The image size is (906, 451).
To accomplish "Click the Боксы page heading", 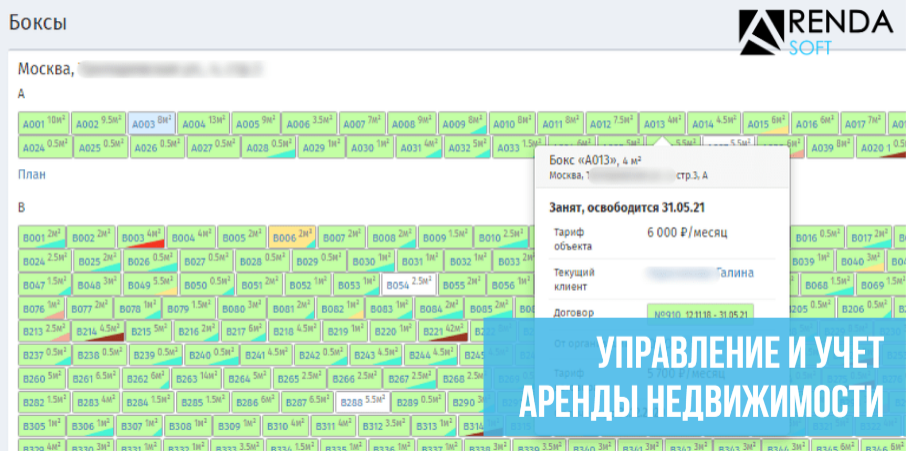I will pos(38,24).
